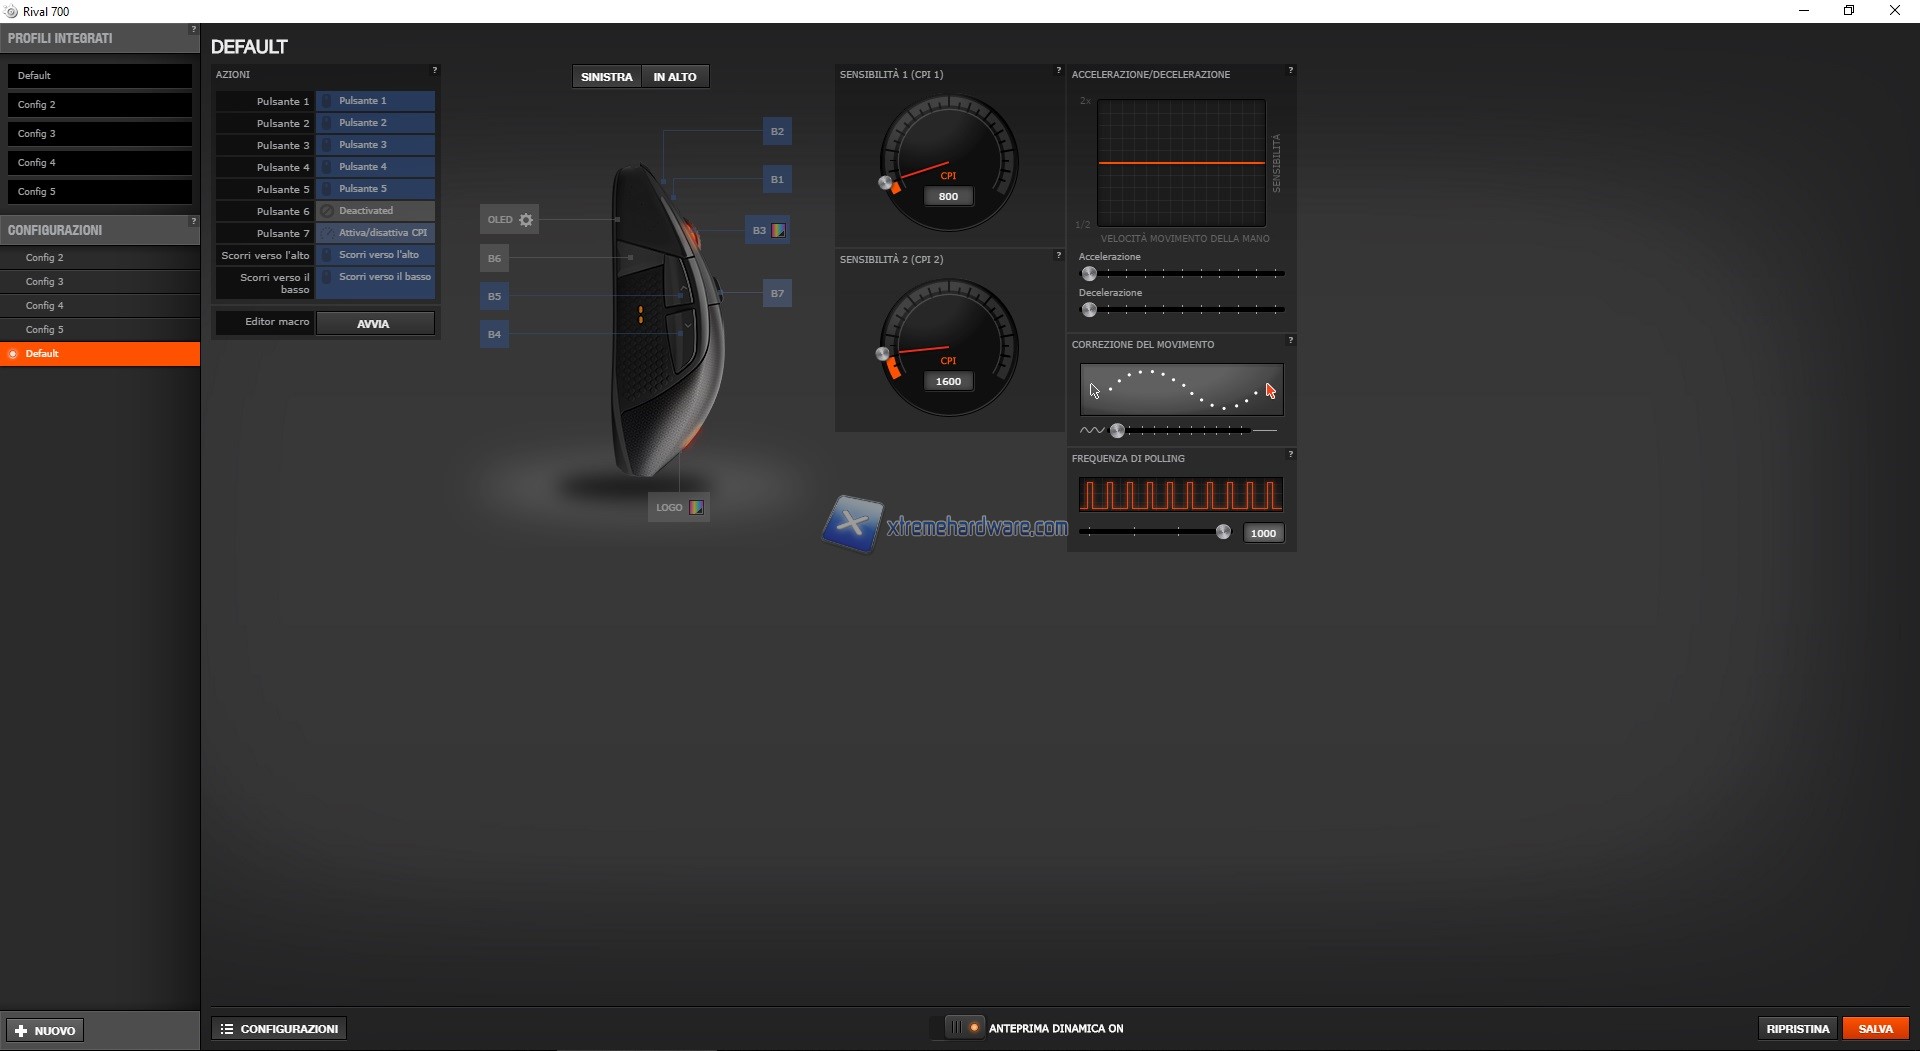This screenshot has height=1051, width=1920.
Task: Click help icon in Azioni panel
Action: coord(434,71)
